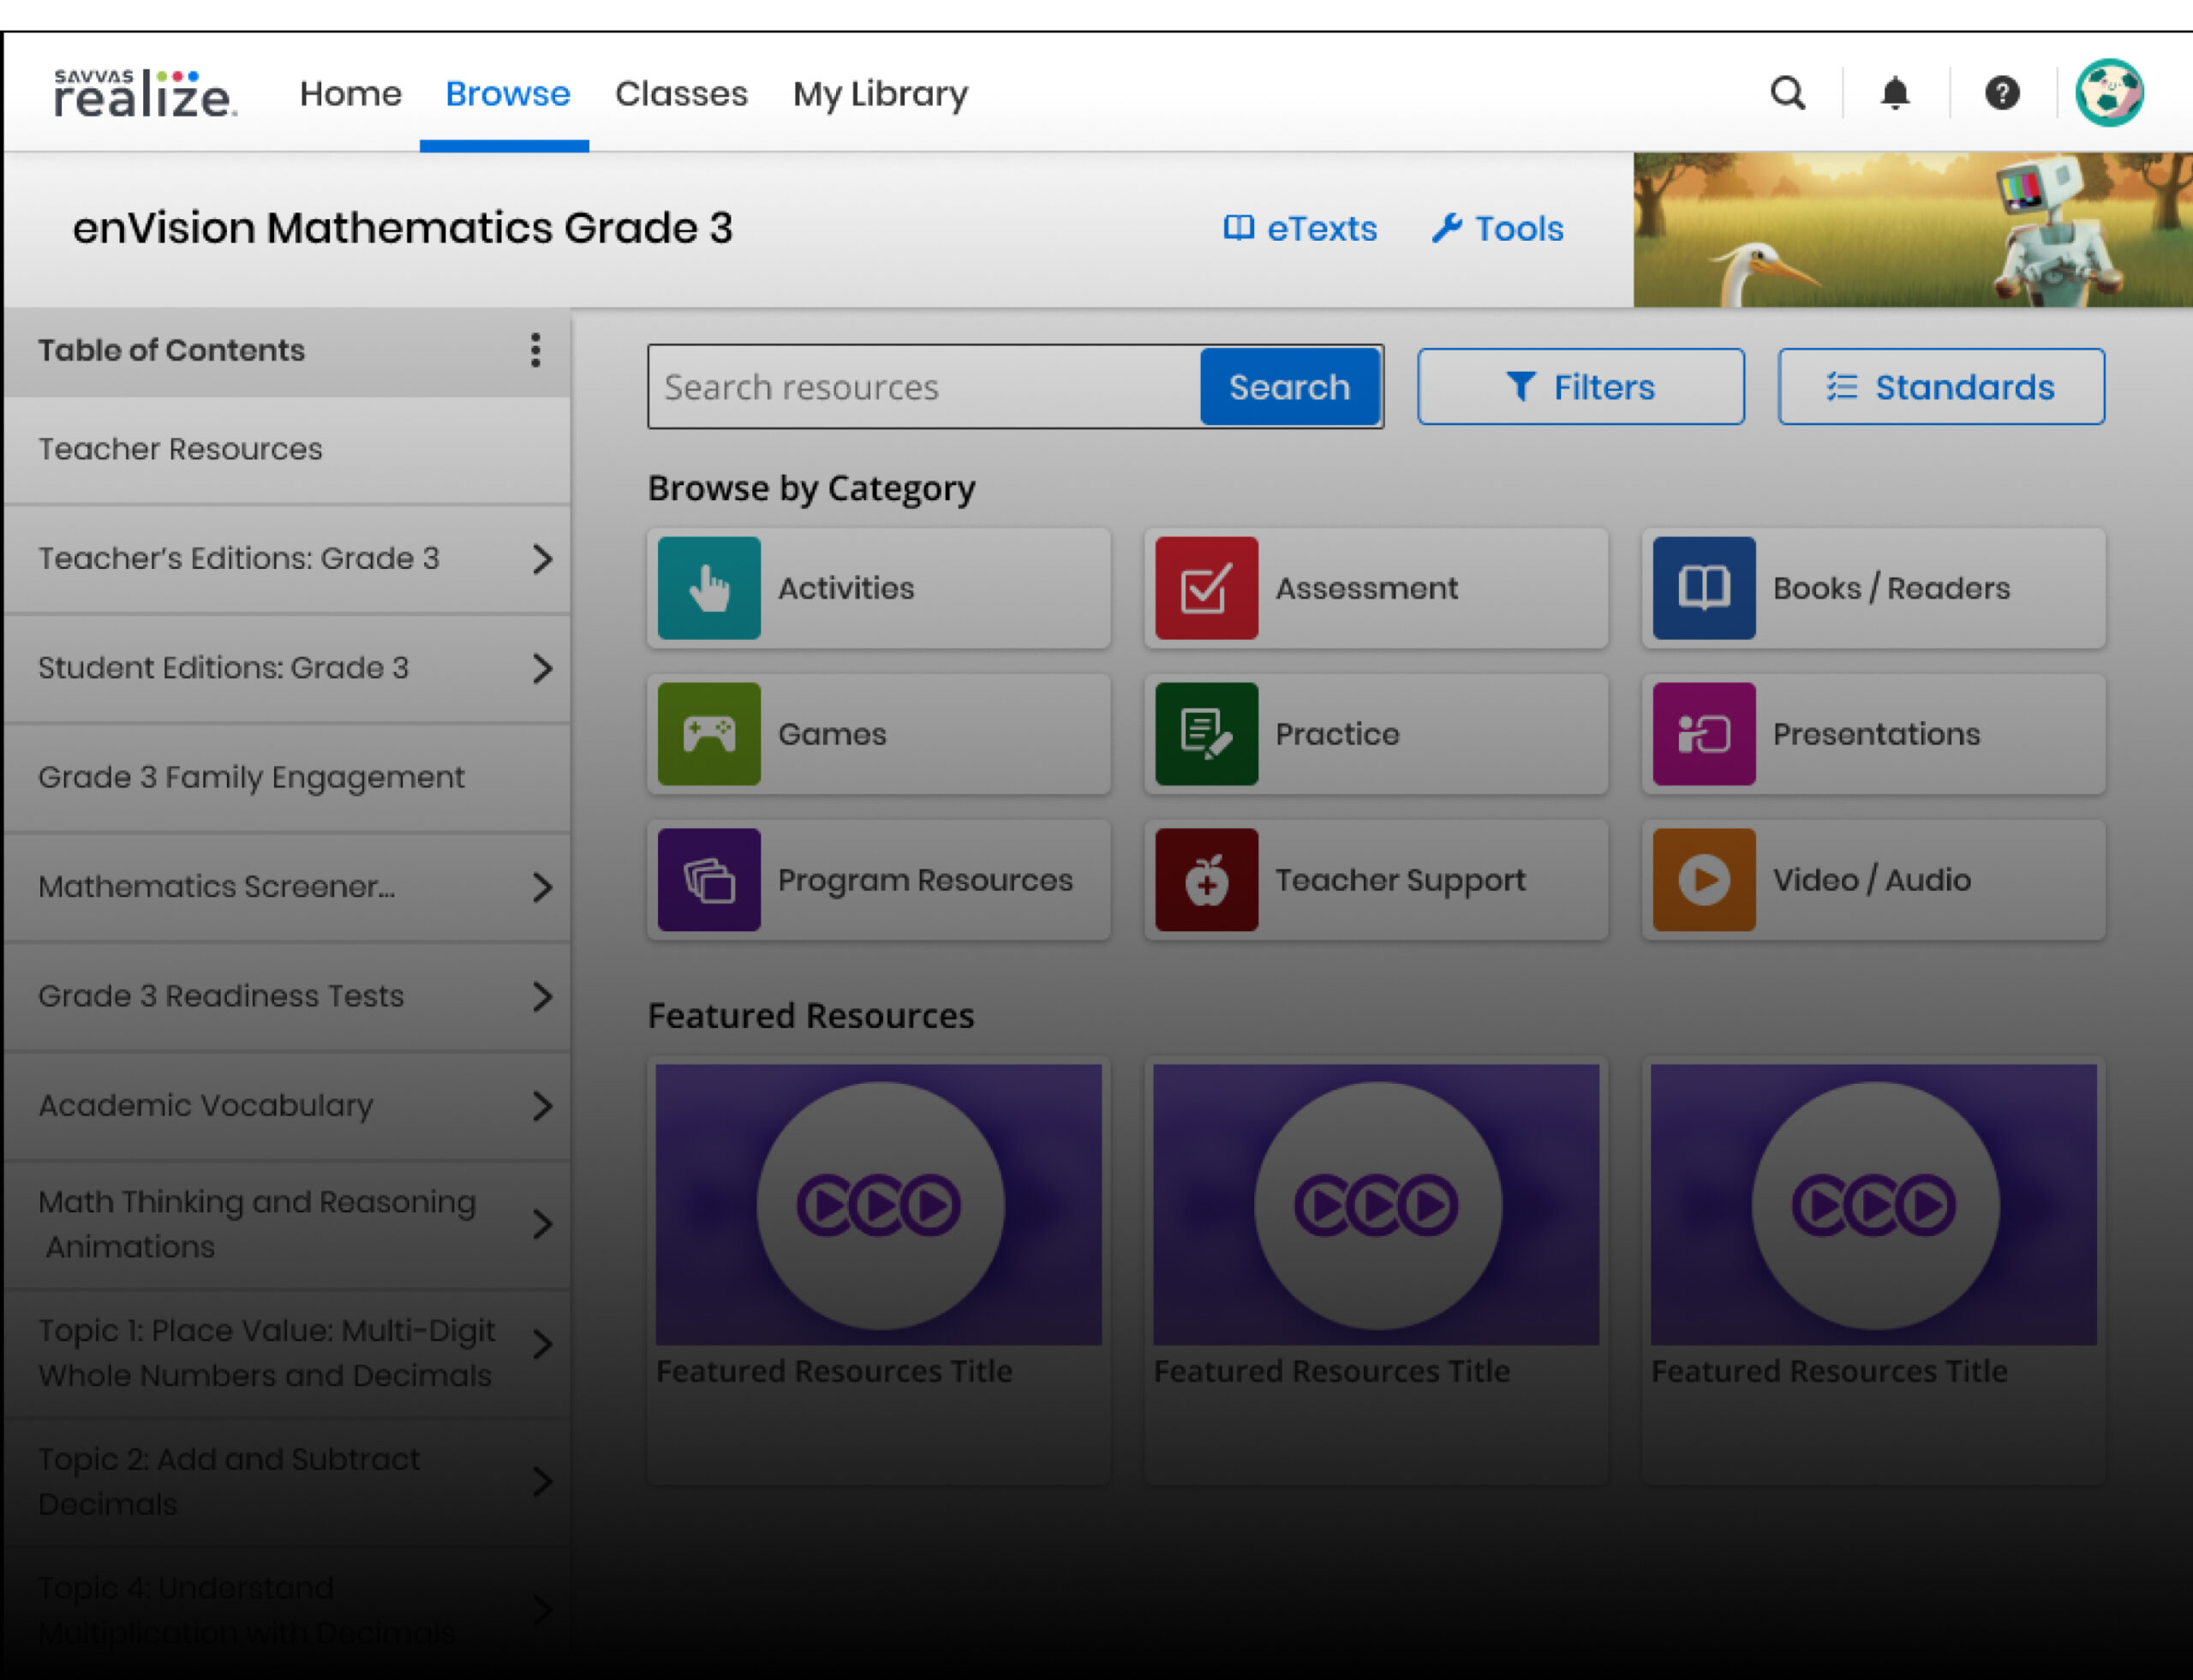Click the Mathematics Screener row label
Screen dimensions: 2193x1680
click(x=217, y=887)
